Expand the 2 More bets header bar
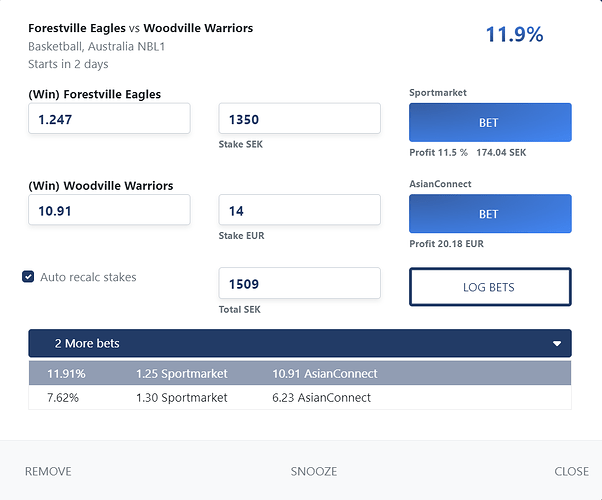The height and width of the screenshot is (500, 602). click(299, 344)
